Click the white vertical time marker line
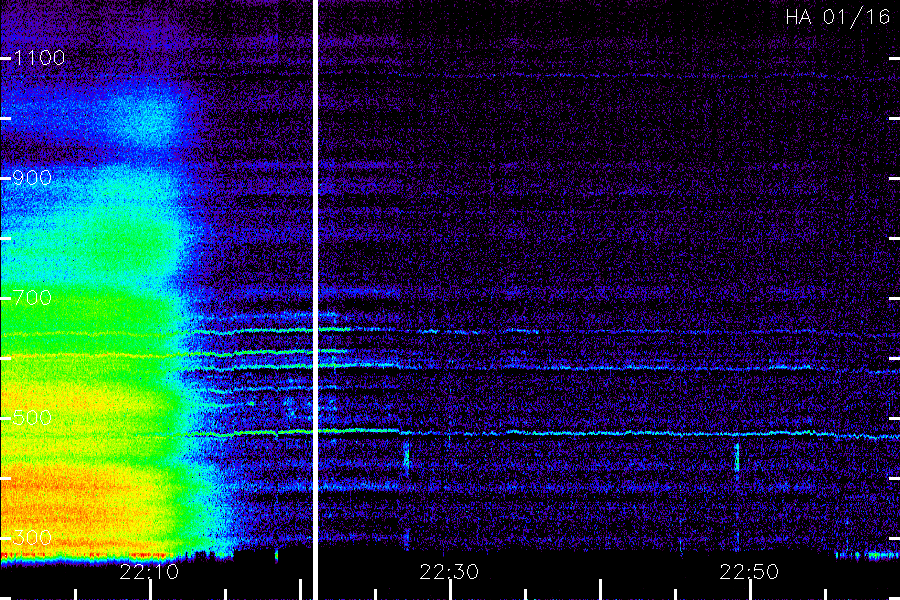Screen dimensions: 900x600 [315, 300]
